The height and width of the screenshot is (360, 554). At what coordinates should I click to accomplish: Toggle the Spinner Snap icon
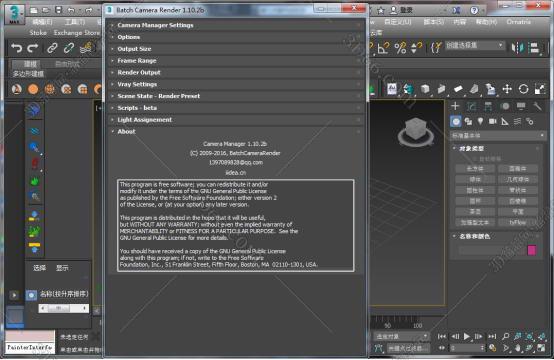(416, 48)
